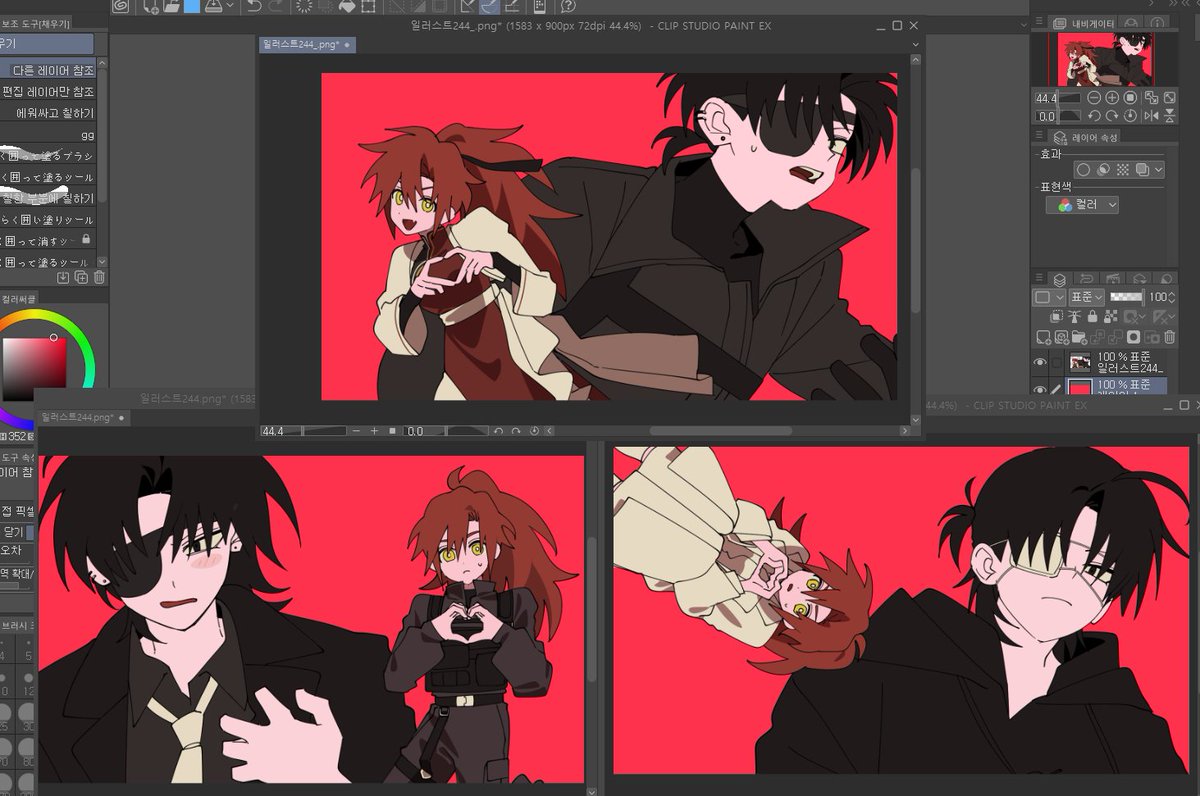Click the New raster layer icon
This screenshot has width=1200, height=796.
click(x=1044, y=337)
